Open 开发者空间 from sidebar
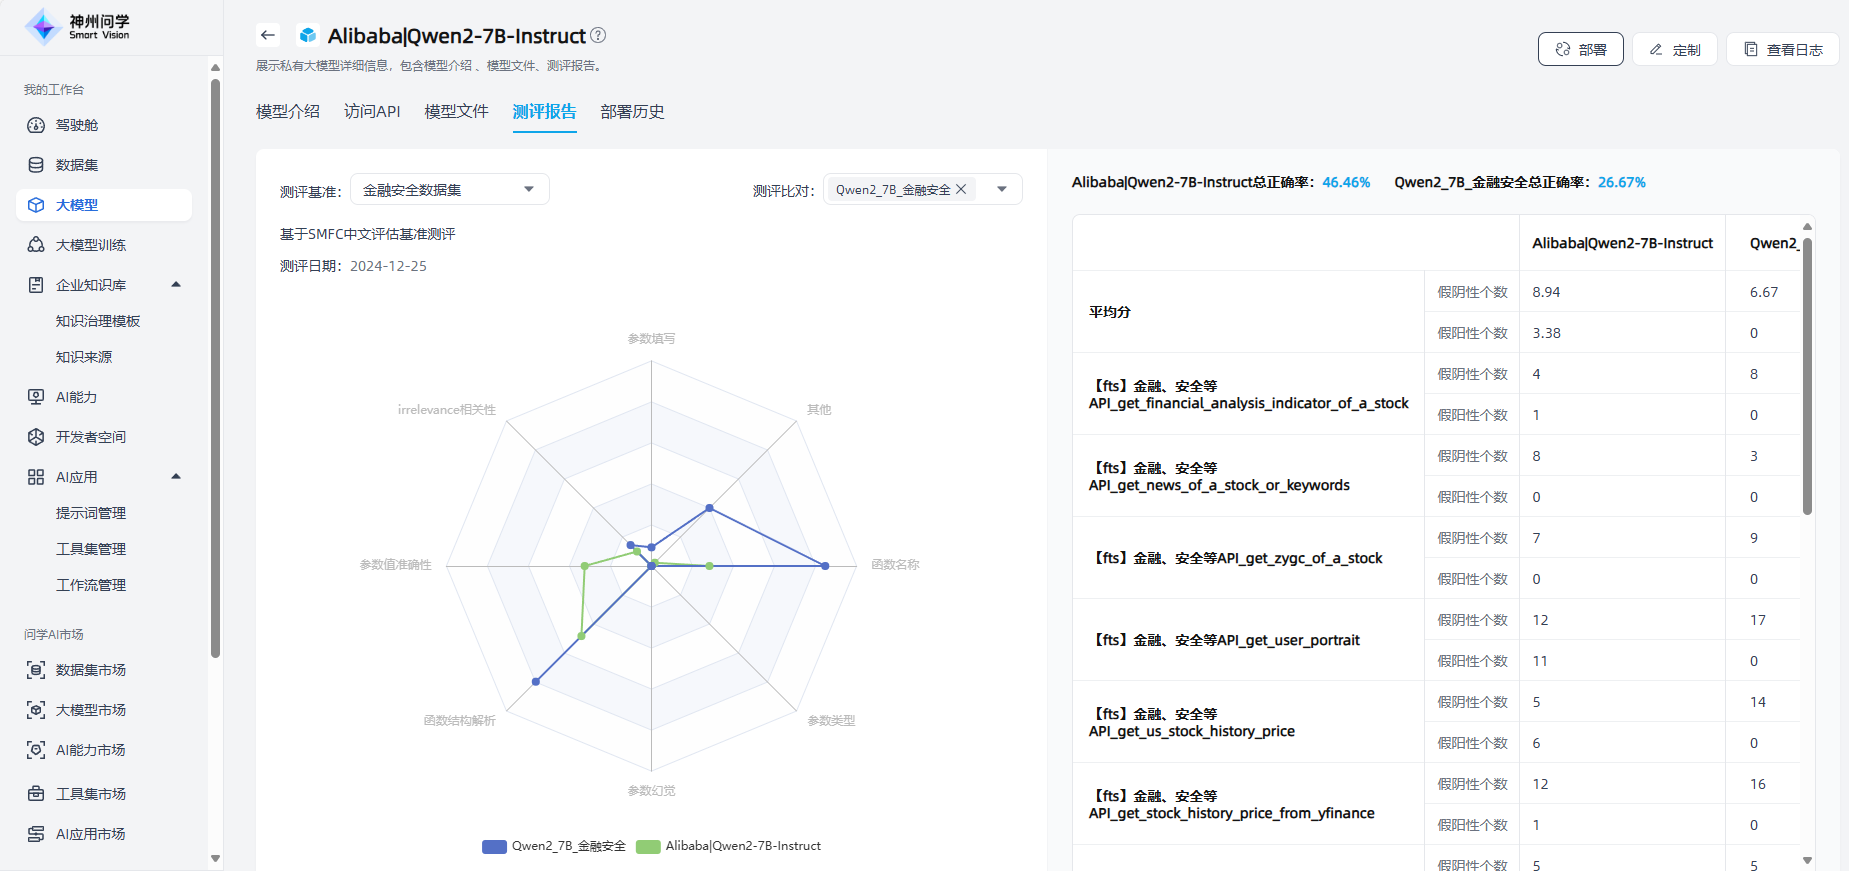 click(90, 437)
